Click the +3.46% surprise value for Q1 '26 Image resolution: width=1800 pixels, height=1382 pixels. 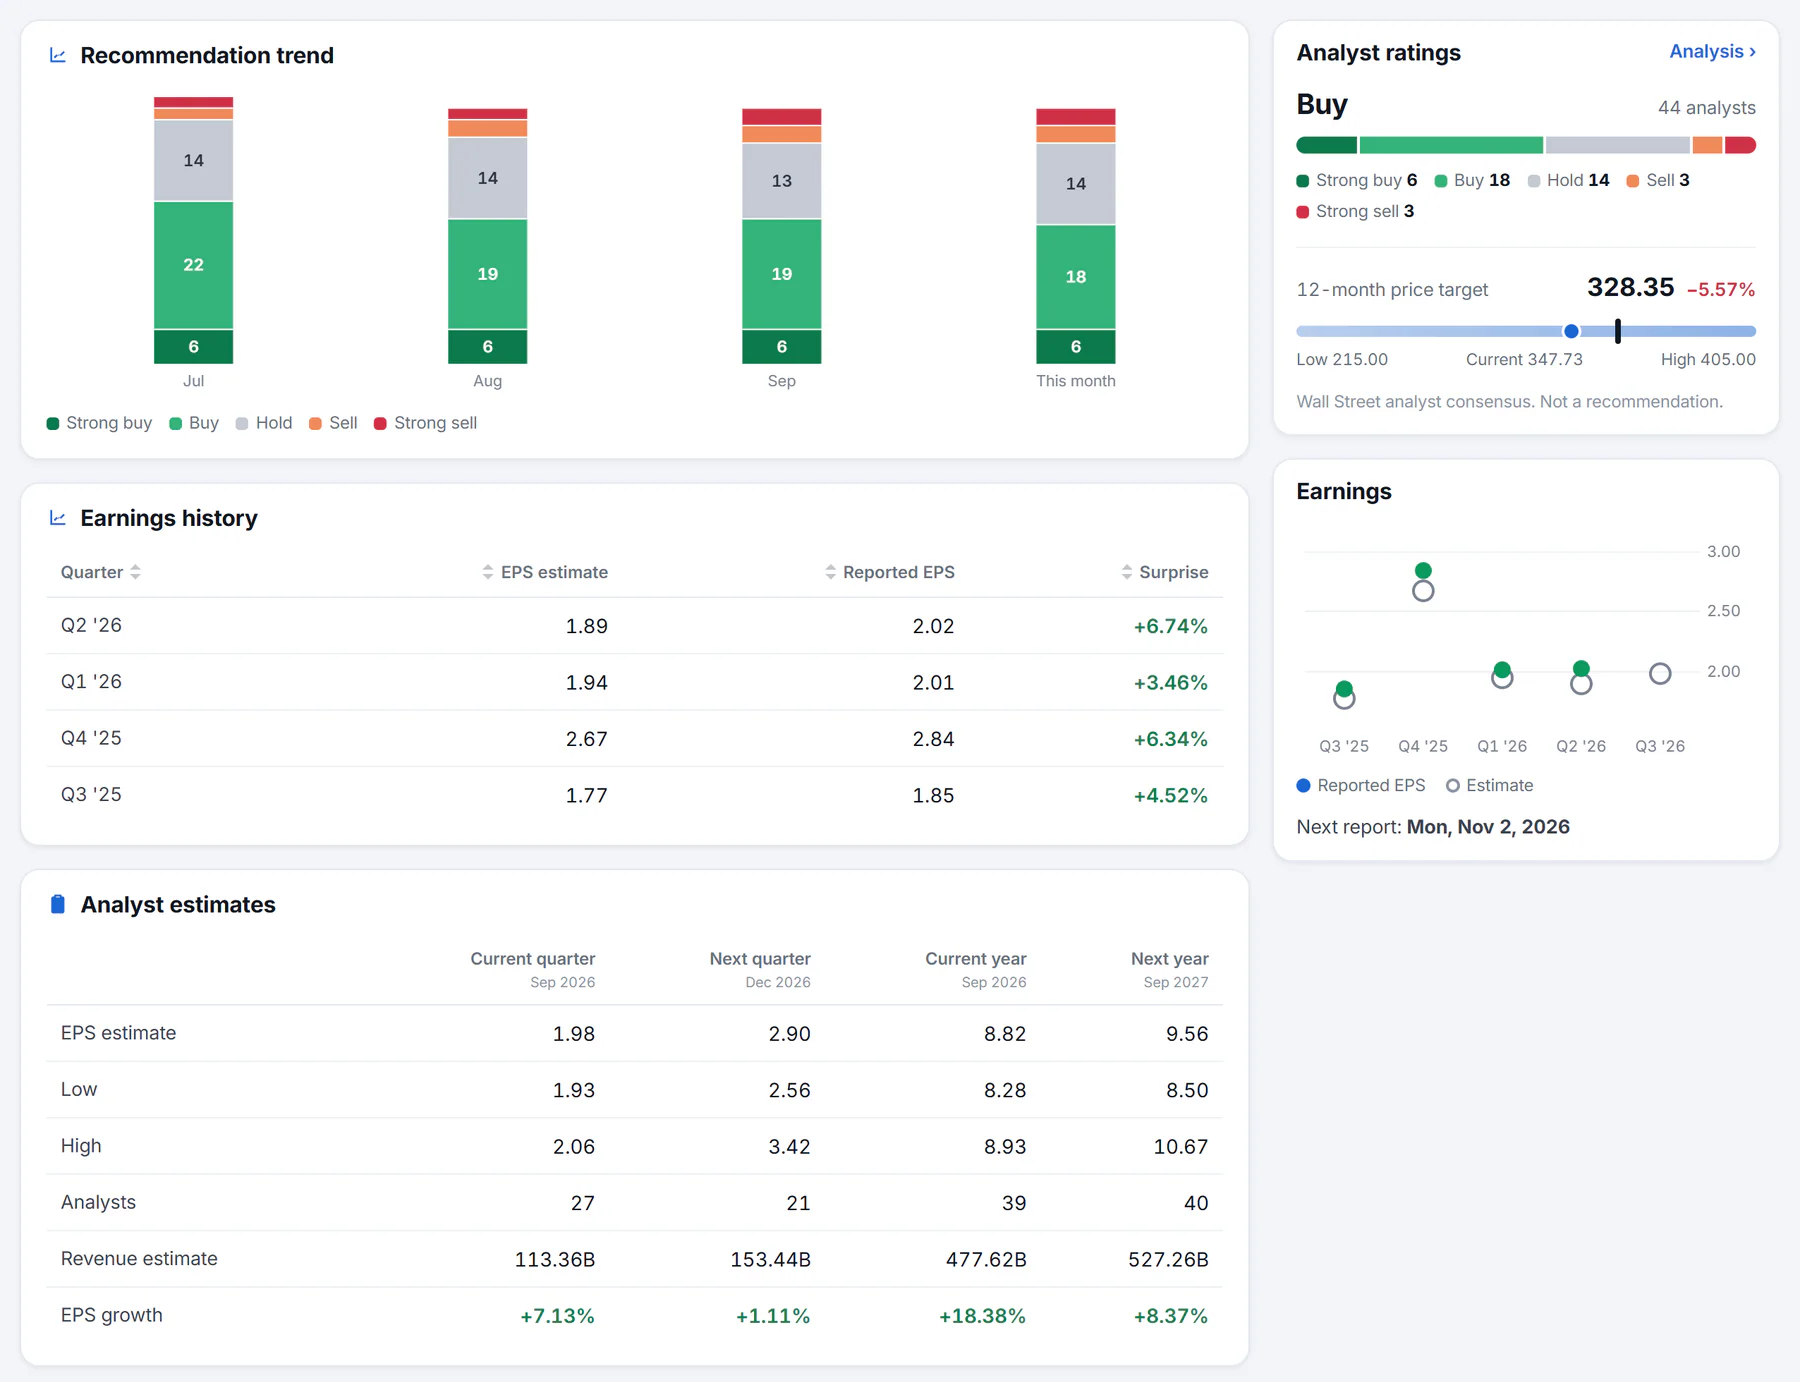[1170, 683]
